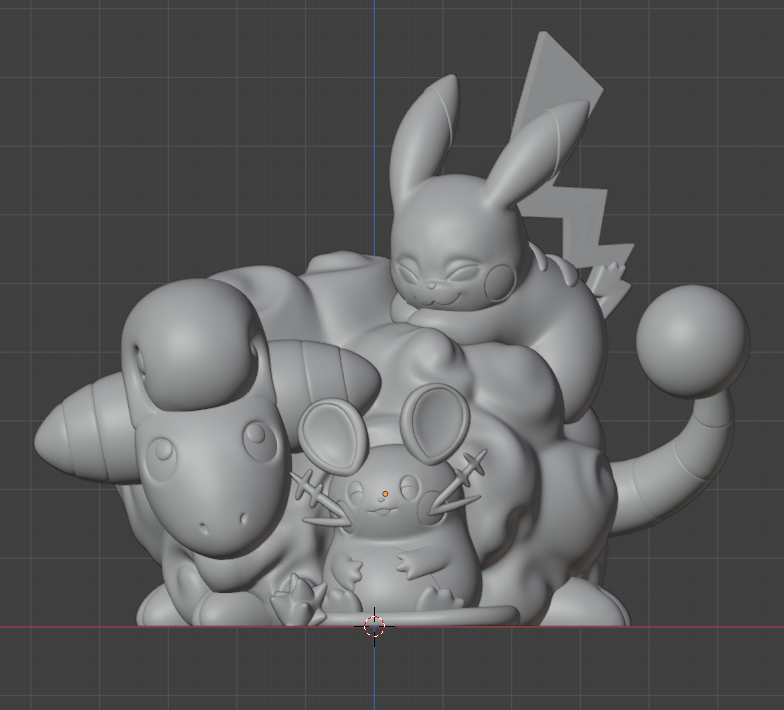Click the 3D cursor crosshair at the world origin
This screenshot has width=784, height=710.
click(374, 626)
